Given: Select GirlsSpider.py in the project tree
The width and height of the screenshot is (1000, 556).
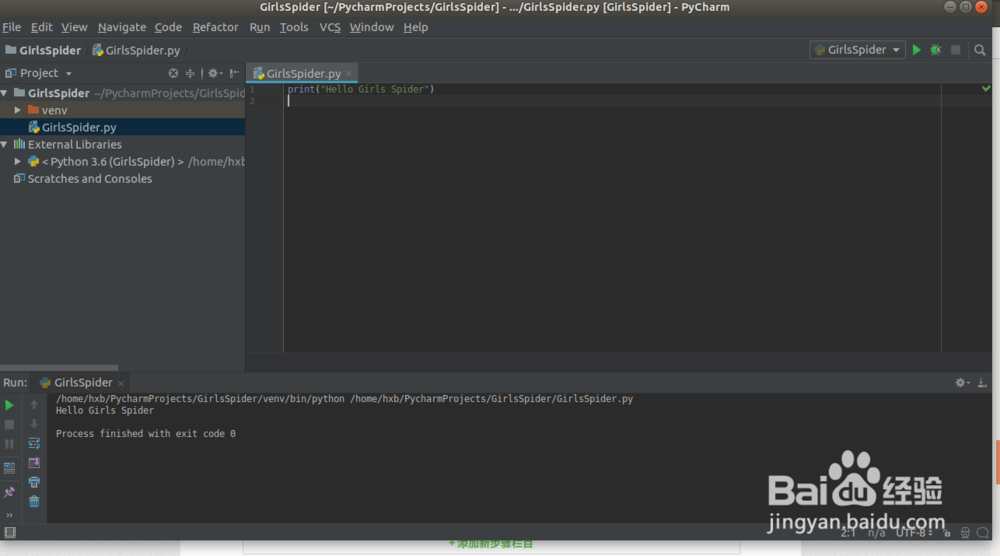Looking at the screenshot, I should coord(122,127).
